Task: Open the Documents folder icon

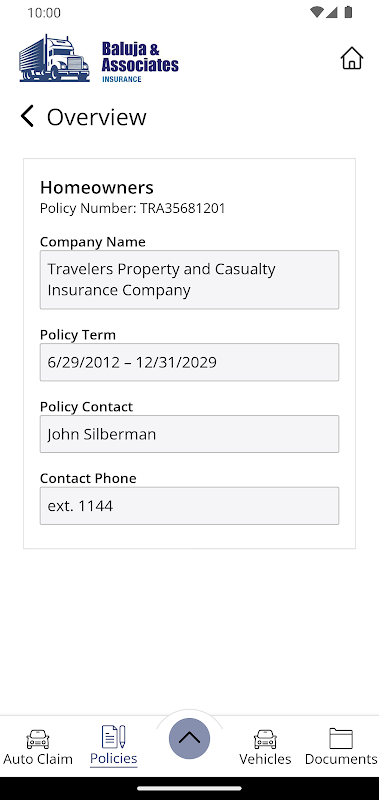Action: click(x=341, y=738)
